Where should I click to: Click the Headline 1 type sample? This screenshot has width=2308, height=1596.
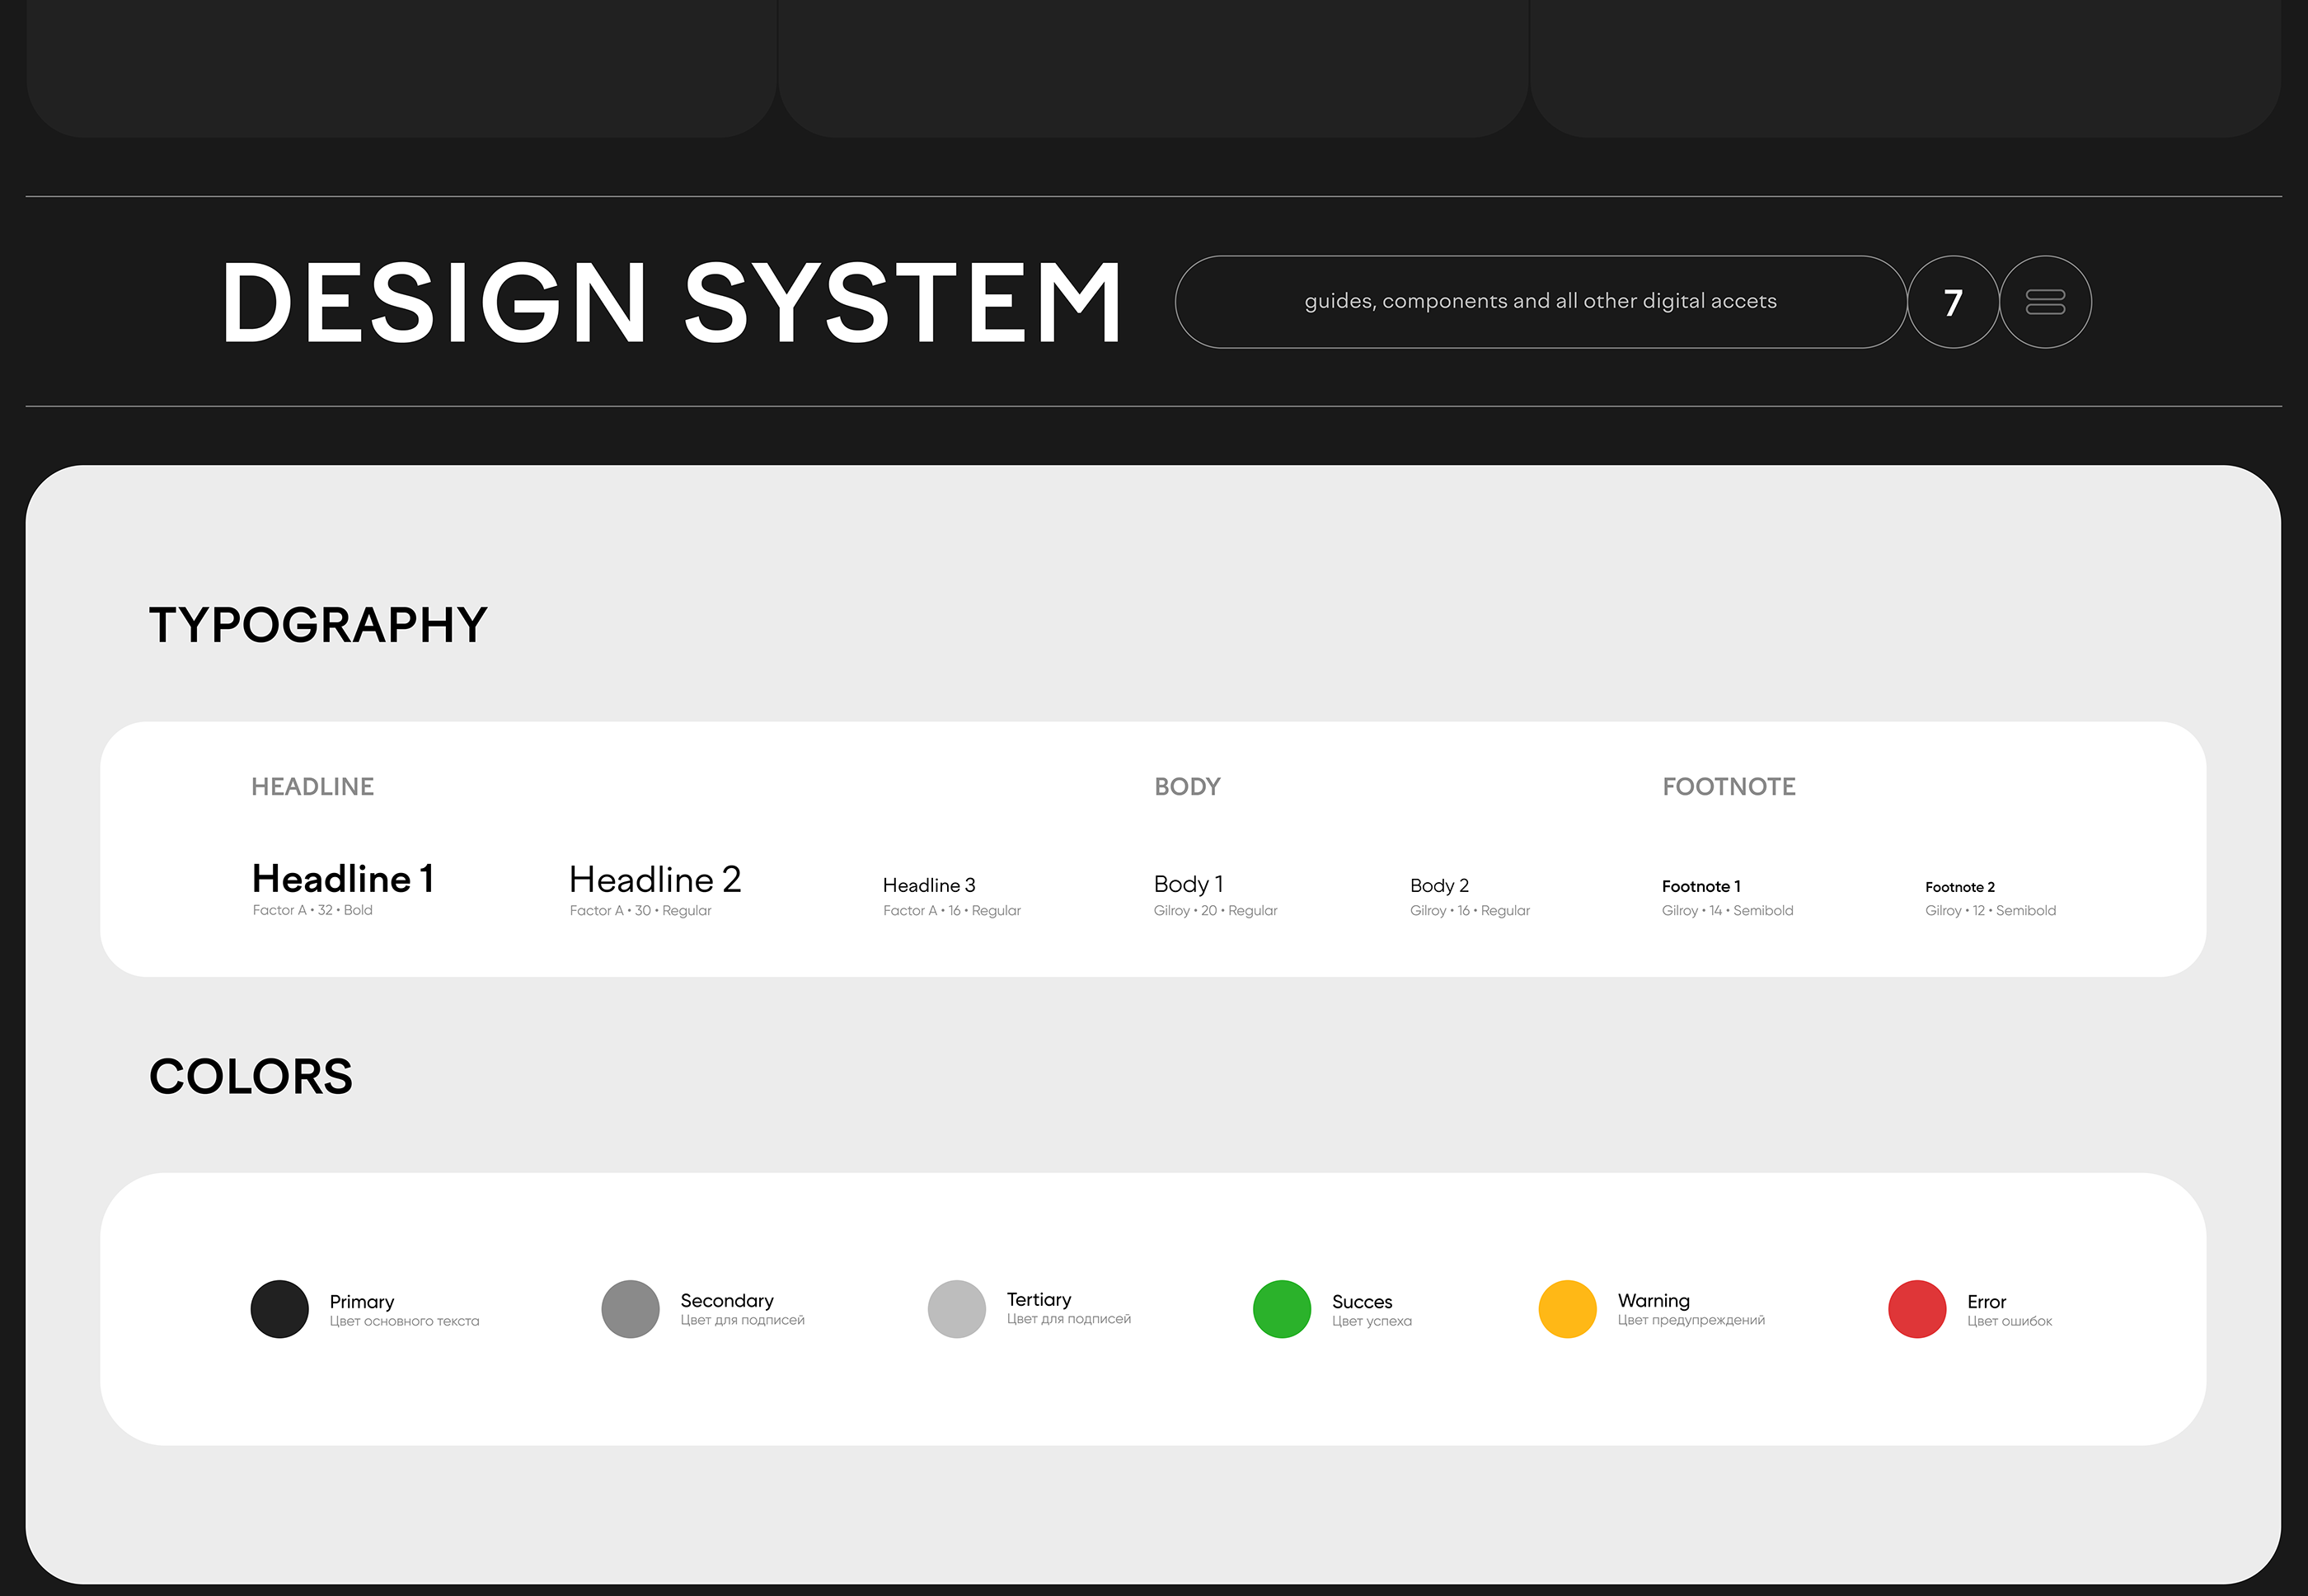[x=343, y=879]
